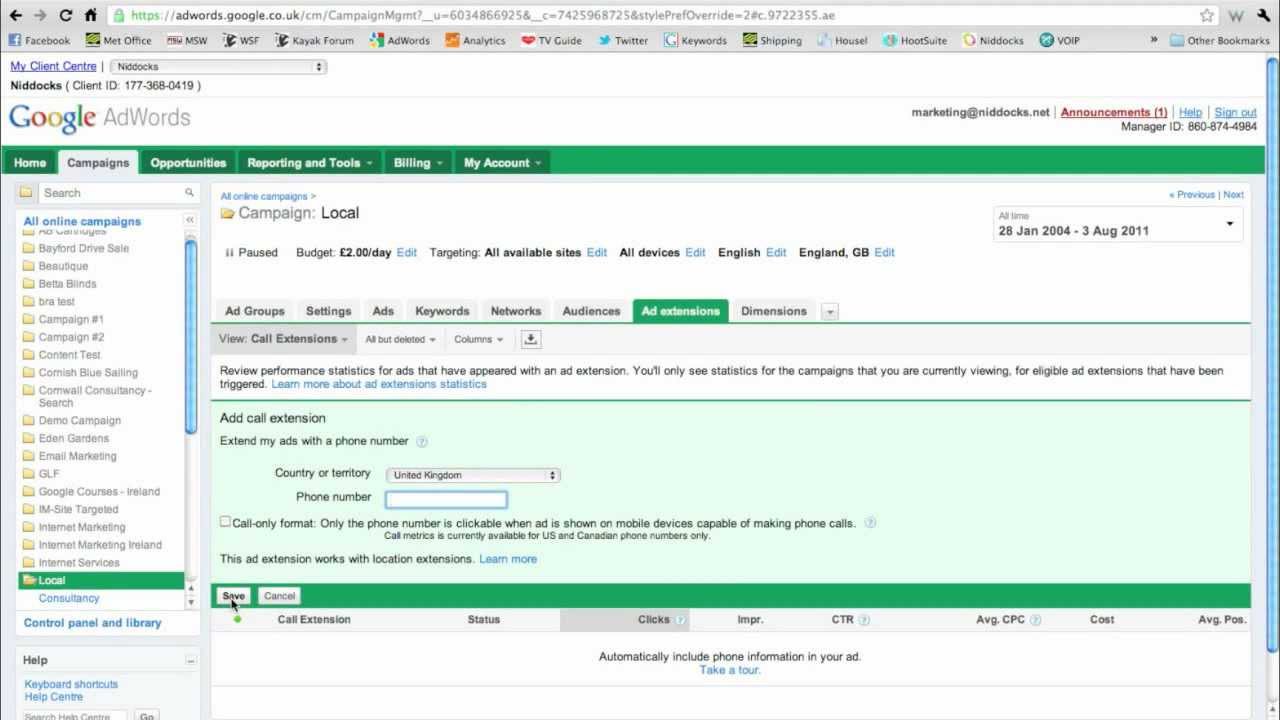1280x720 pixels.
Task: Click the download statistics icon
Action: tap(531, 339)
